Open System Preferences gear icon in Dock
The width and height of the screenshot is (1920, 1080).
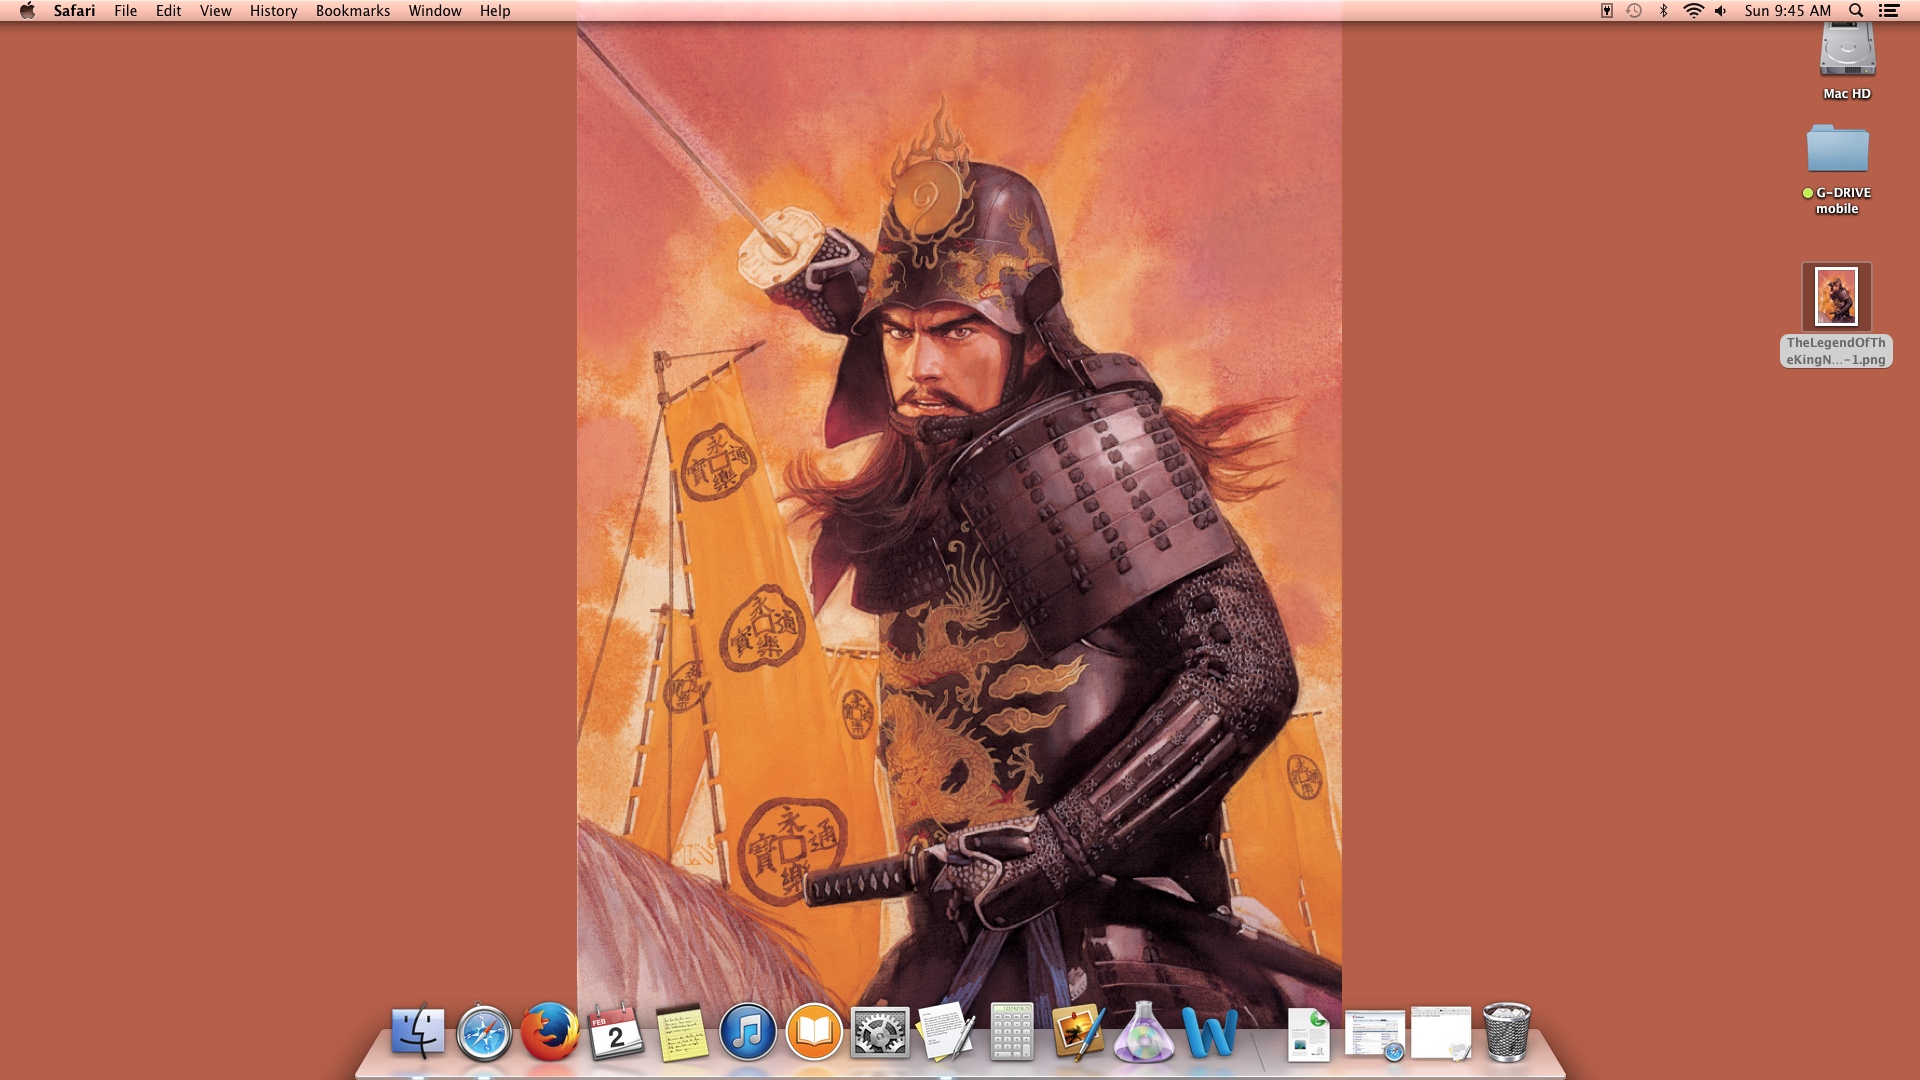click(880, 1033)
